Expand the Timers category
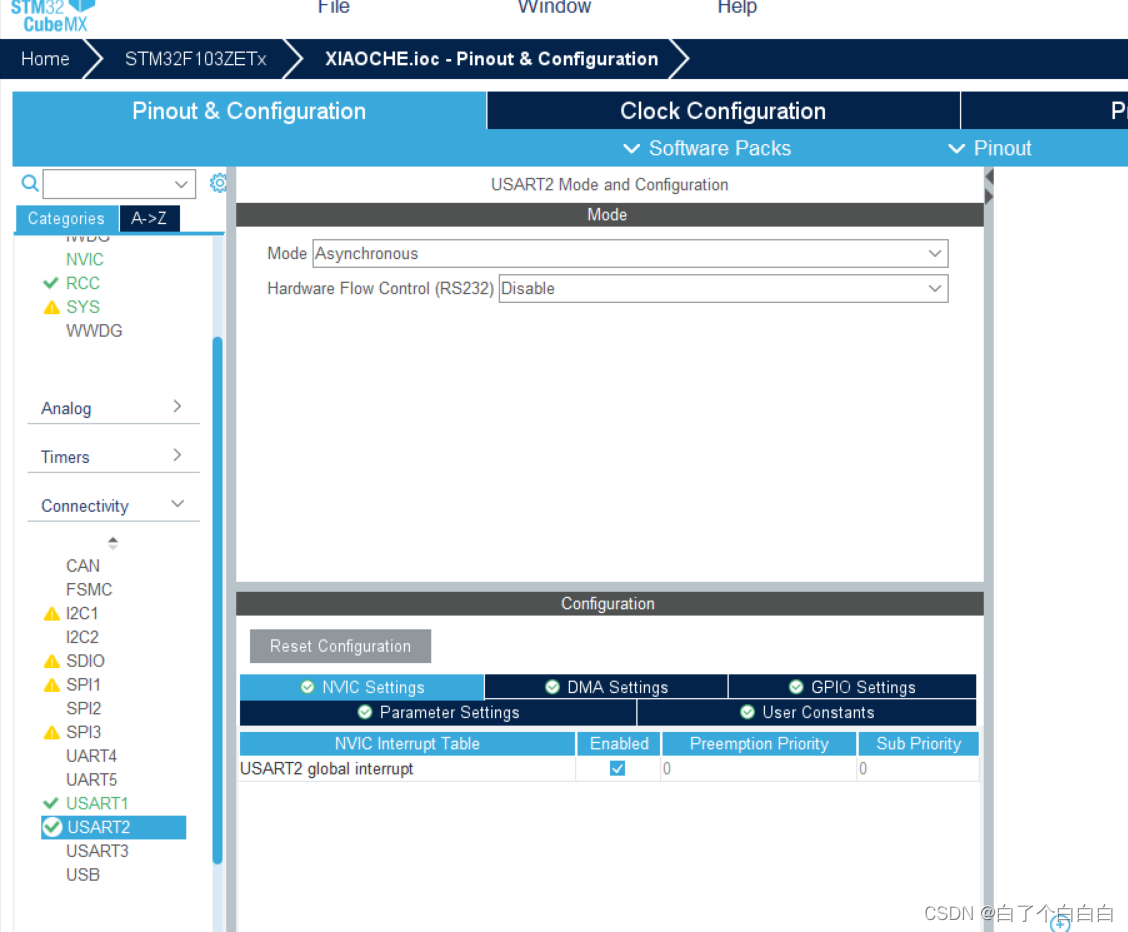Viewport: 1128px width, 932px height. pos(113,457)
